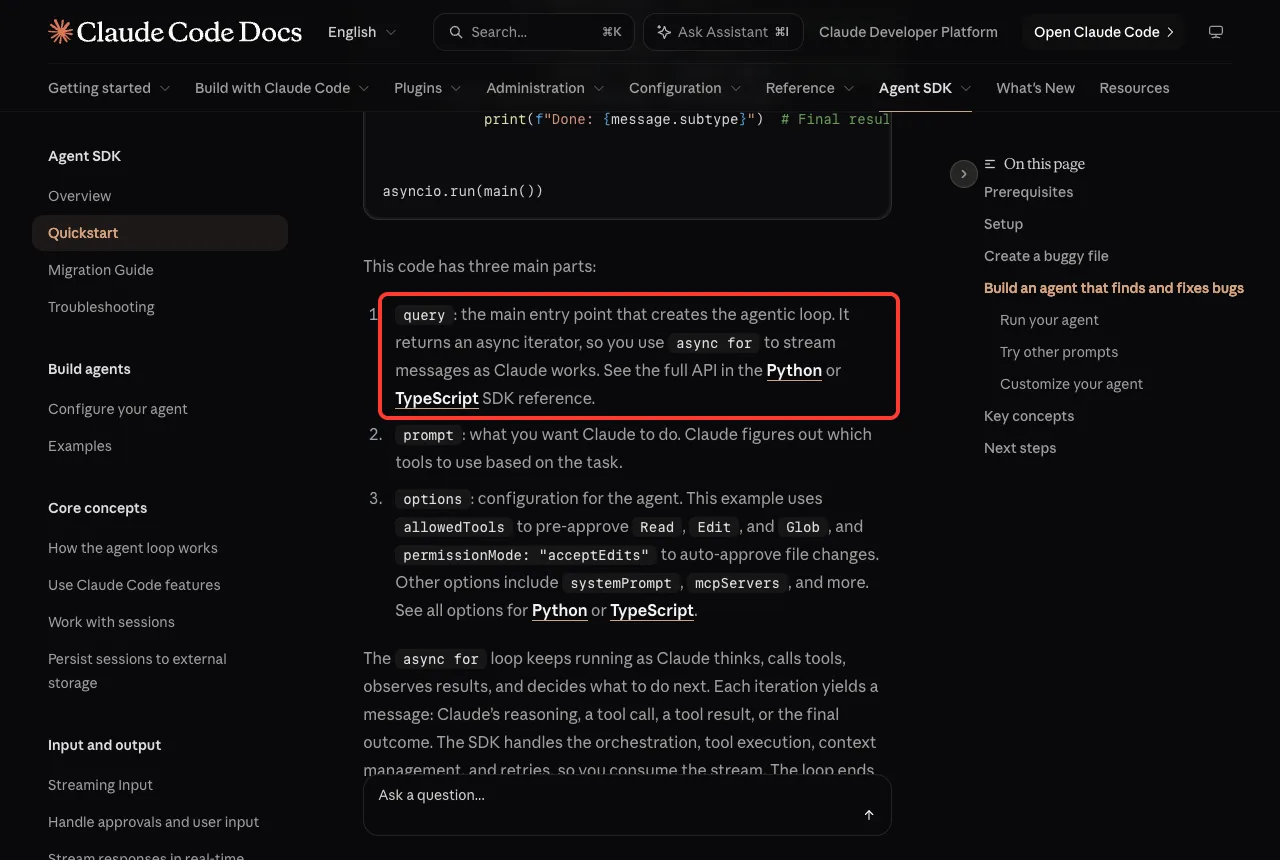Jump to Next steps section
1280x860 pixels.
(1020, 448)
